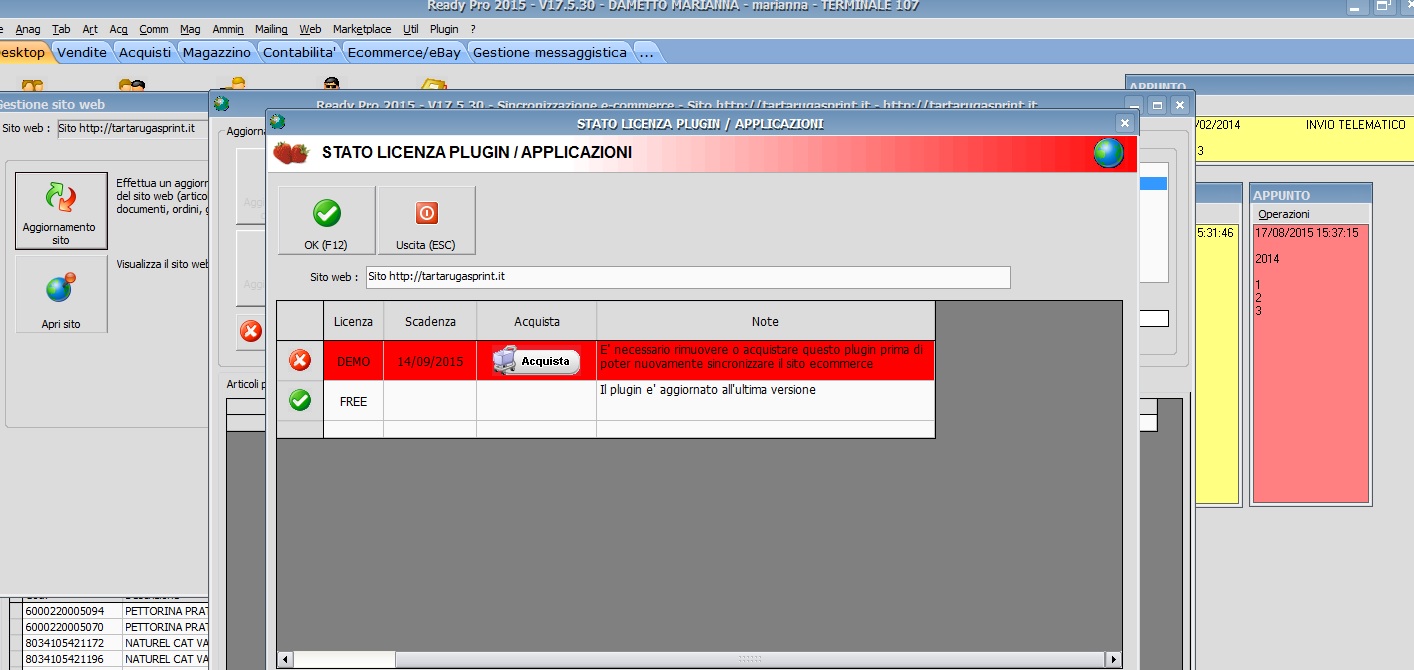Select the FREE license cell
The width and height of the screenshot is (1414, 670).
click(353, 401)
